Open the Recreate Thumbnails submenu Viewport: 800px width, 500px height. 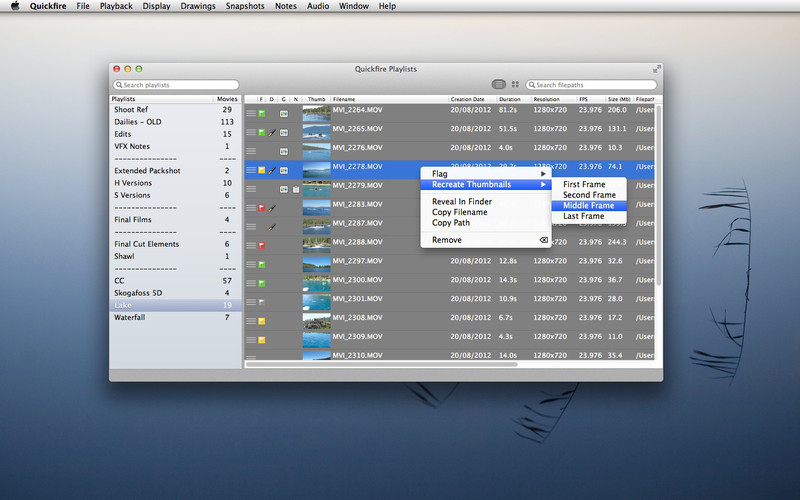[x=486, y=184]
